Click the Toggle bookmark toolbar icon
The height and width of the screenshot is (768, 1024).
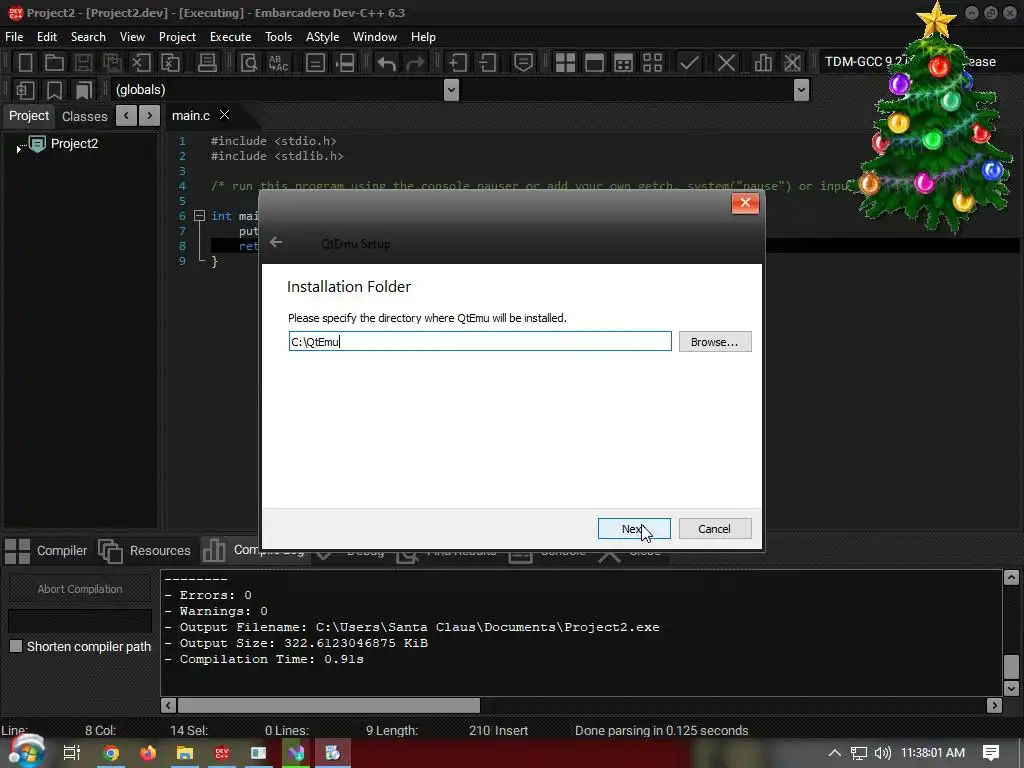(x=55, y=90)
